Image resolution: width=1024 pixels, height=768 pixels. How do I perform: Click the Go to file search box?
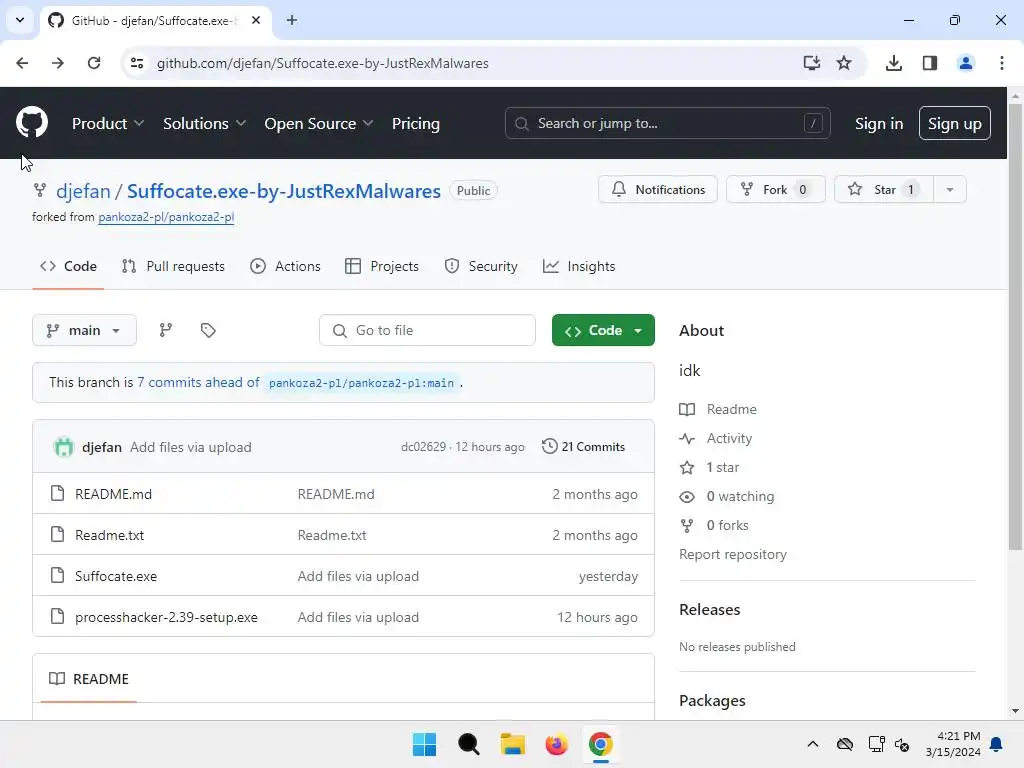click(427, 330)
